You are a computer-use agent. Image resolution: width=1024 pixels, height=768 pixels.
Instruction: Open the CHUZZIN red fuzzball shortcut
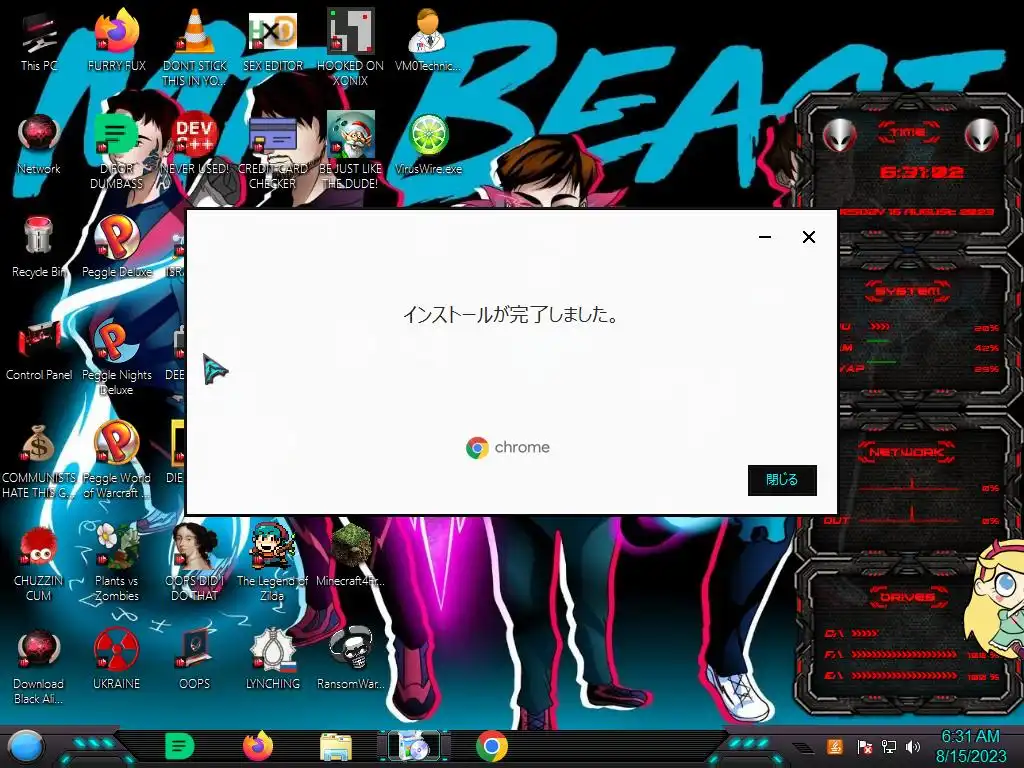[39, 563]
